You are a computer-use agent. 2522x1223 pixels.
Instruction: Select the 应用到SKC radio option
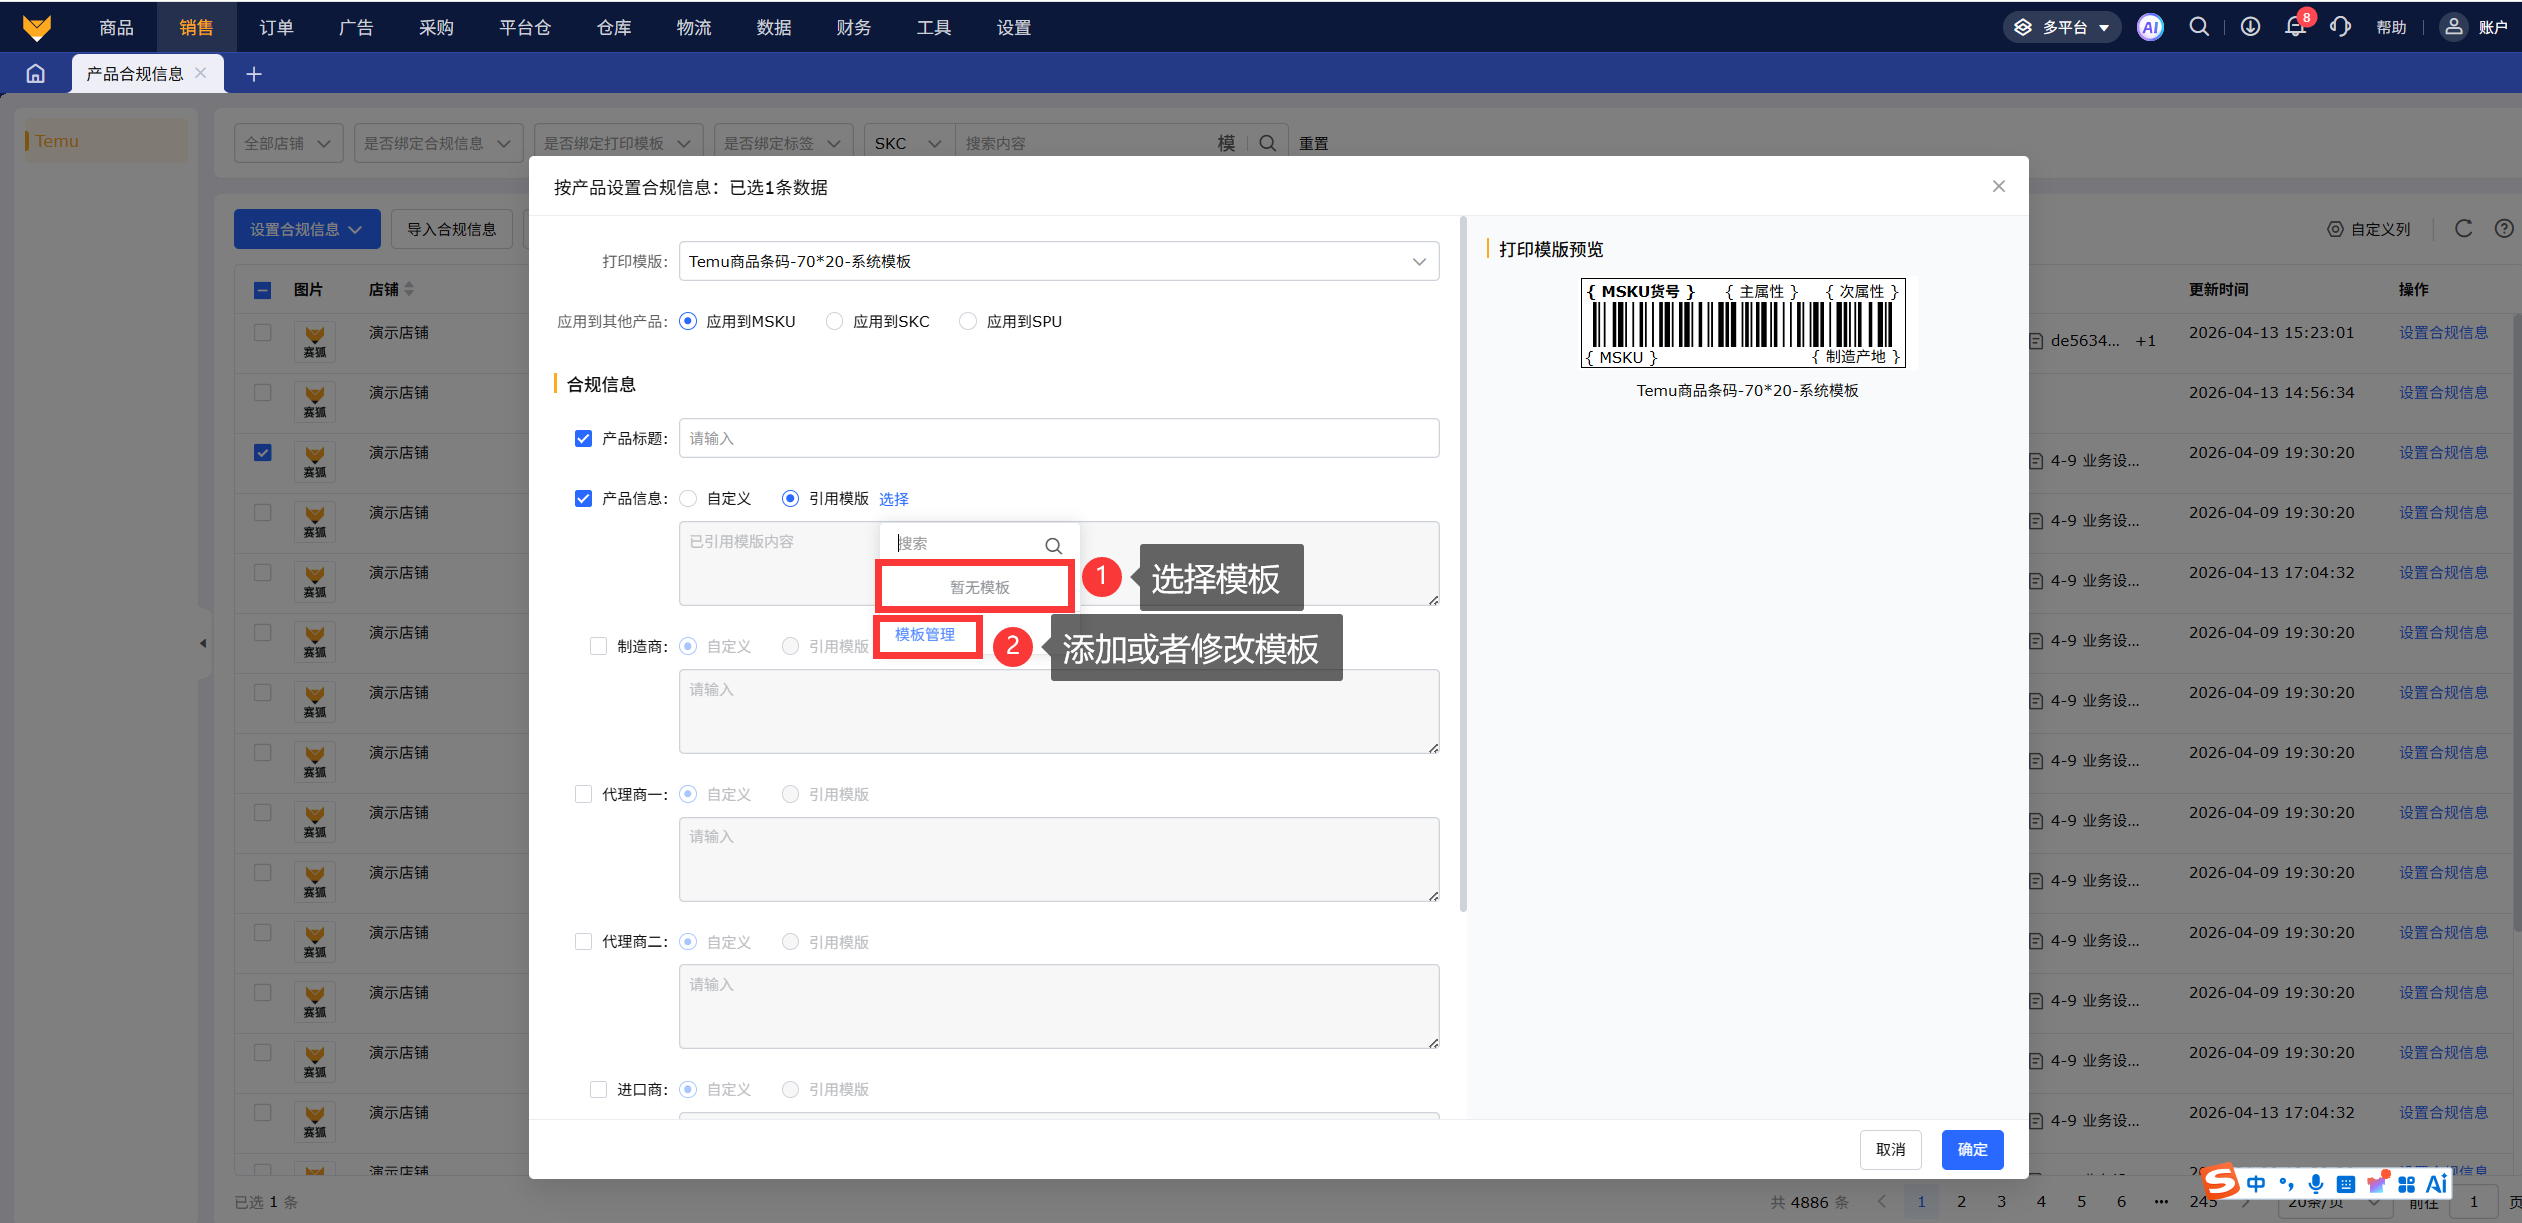click(834, 321)
